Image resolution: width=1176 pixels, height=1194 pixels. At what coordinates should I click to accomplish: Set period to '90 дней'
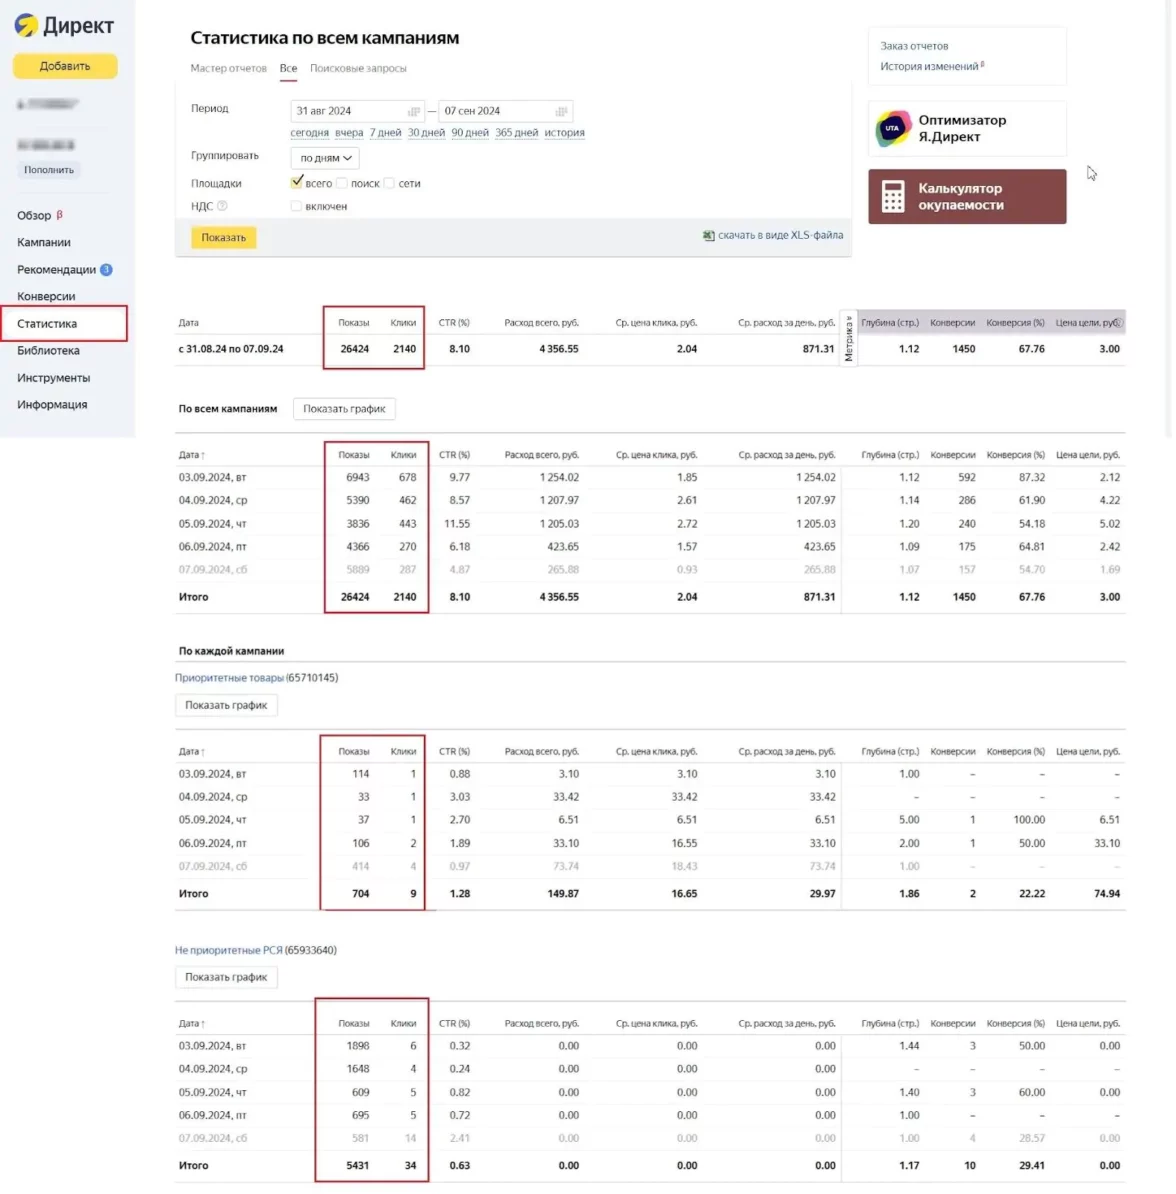[x=470, y=132]
